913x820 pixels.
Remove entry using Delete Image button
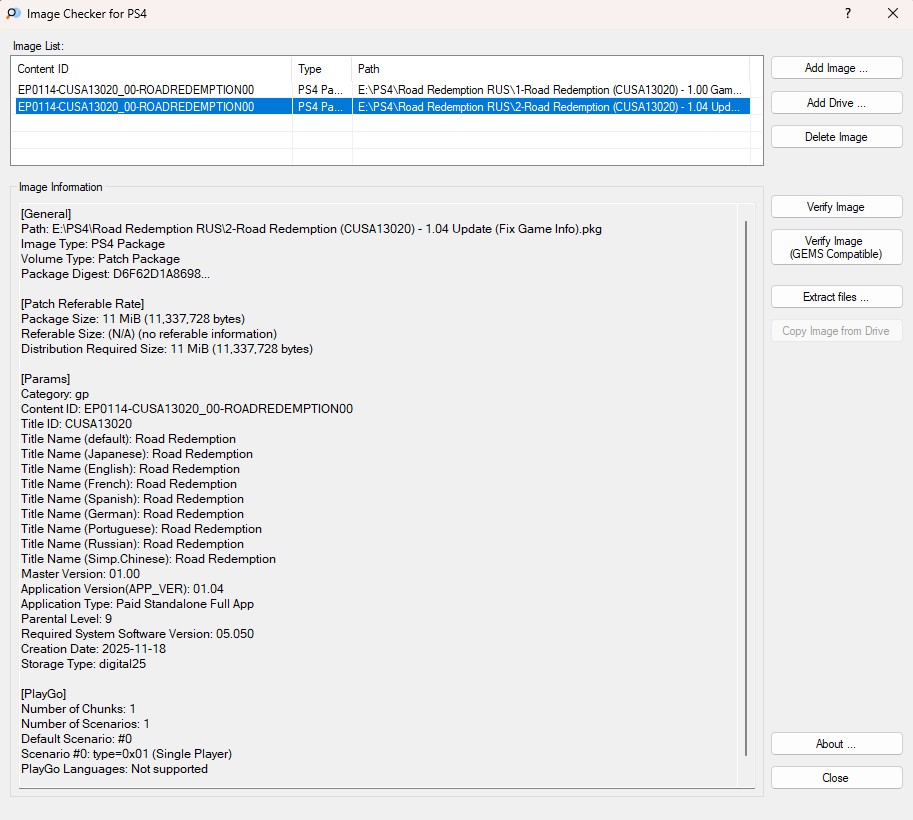(x=836, y=137)
